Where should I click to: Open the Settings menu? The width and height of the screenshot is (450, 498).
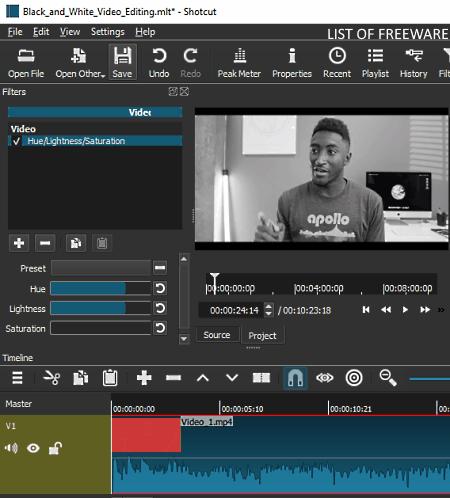tap(108, 32)
